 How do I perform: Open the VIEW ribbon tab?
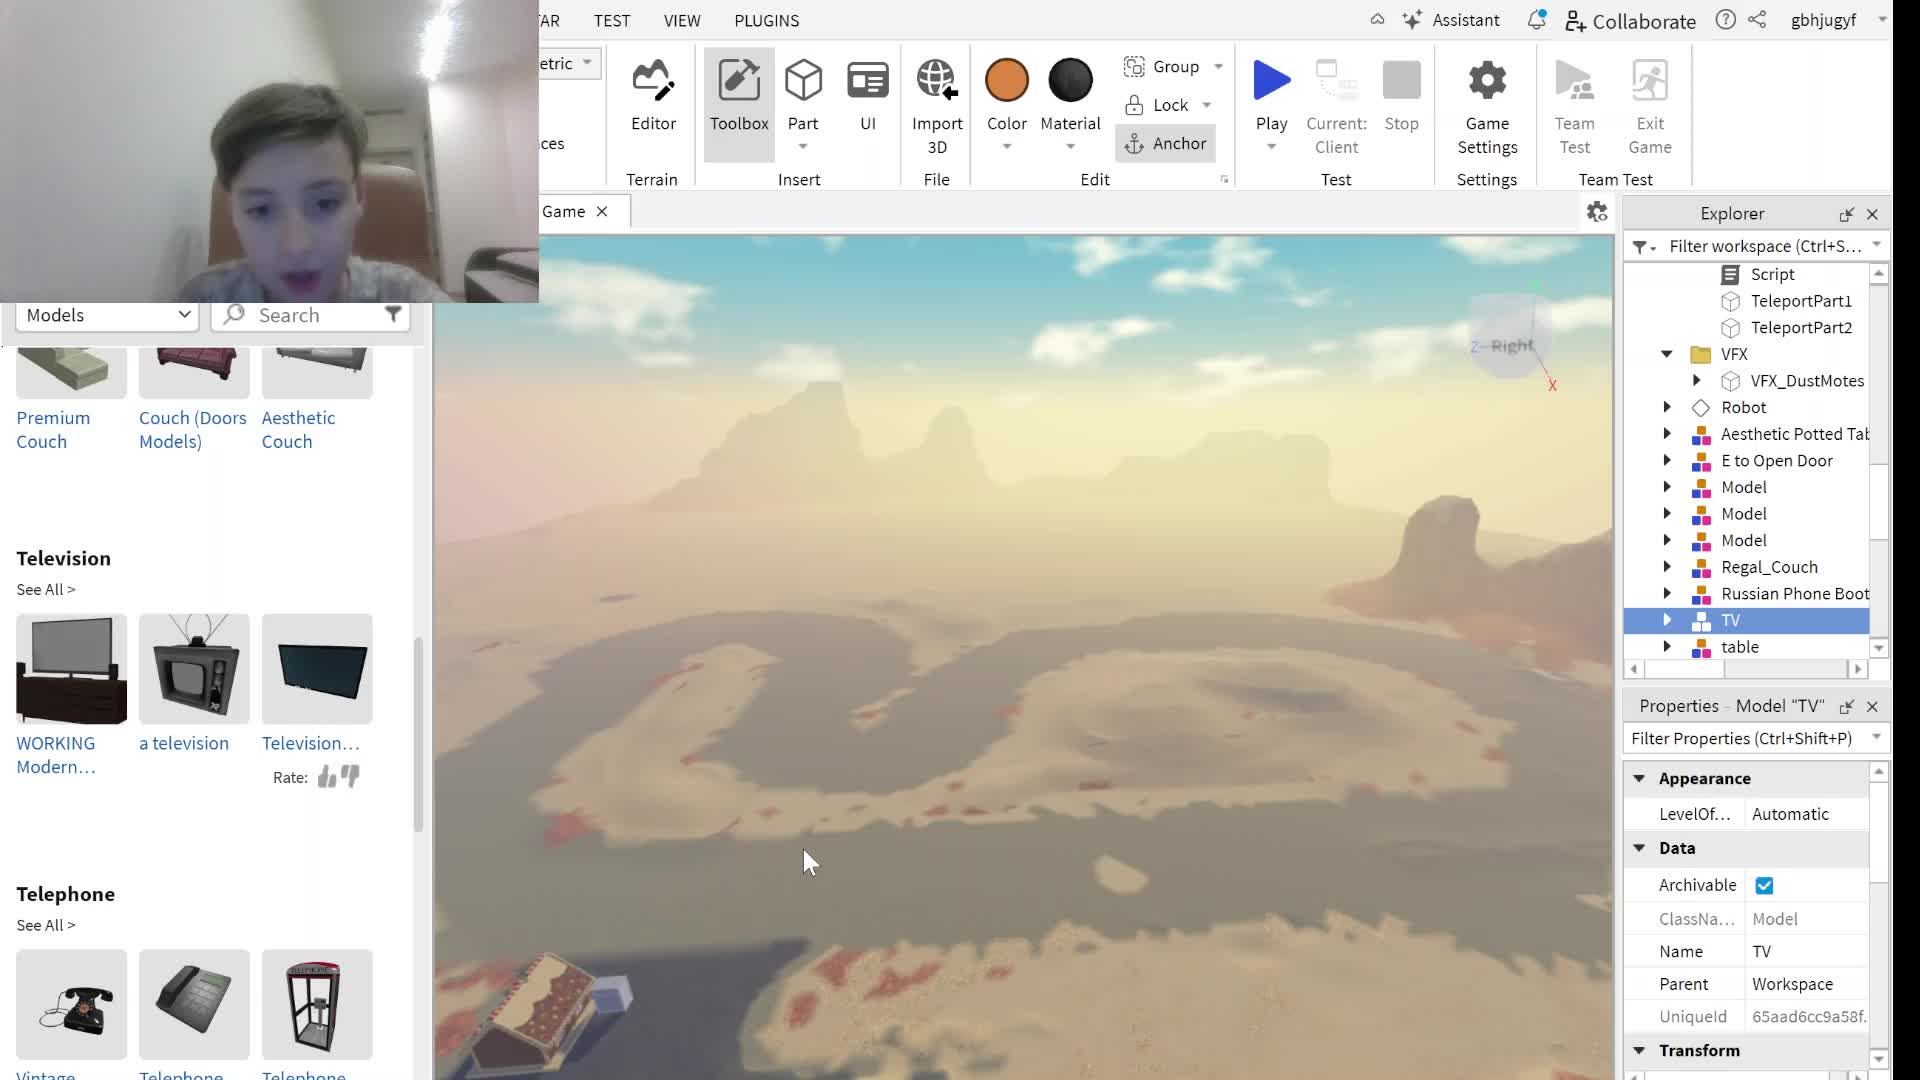(682, 20)
